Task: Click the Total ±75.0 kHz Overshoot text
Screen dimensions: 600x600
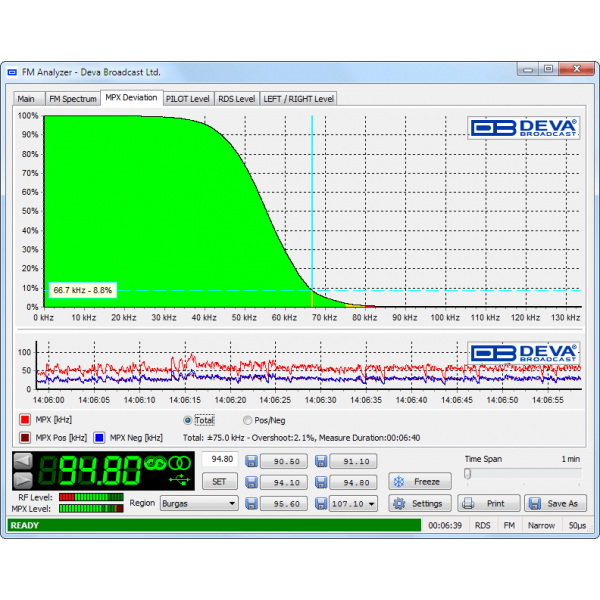Action: [x=301, y=438]
